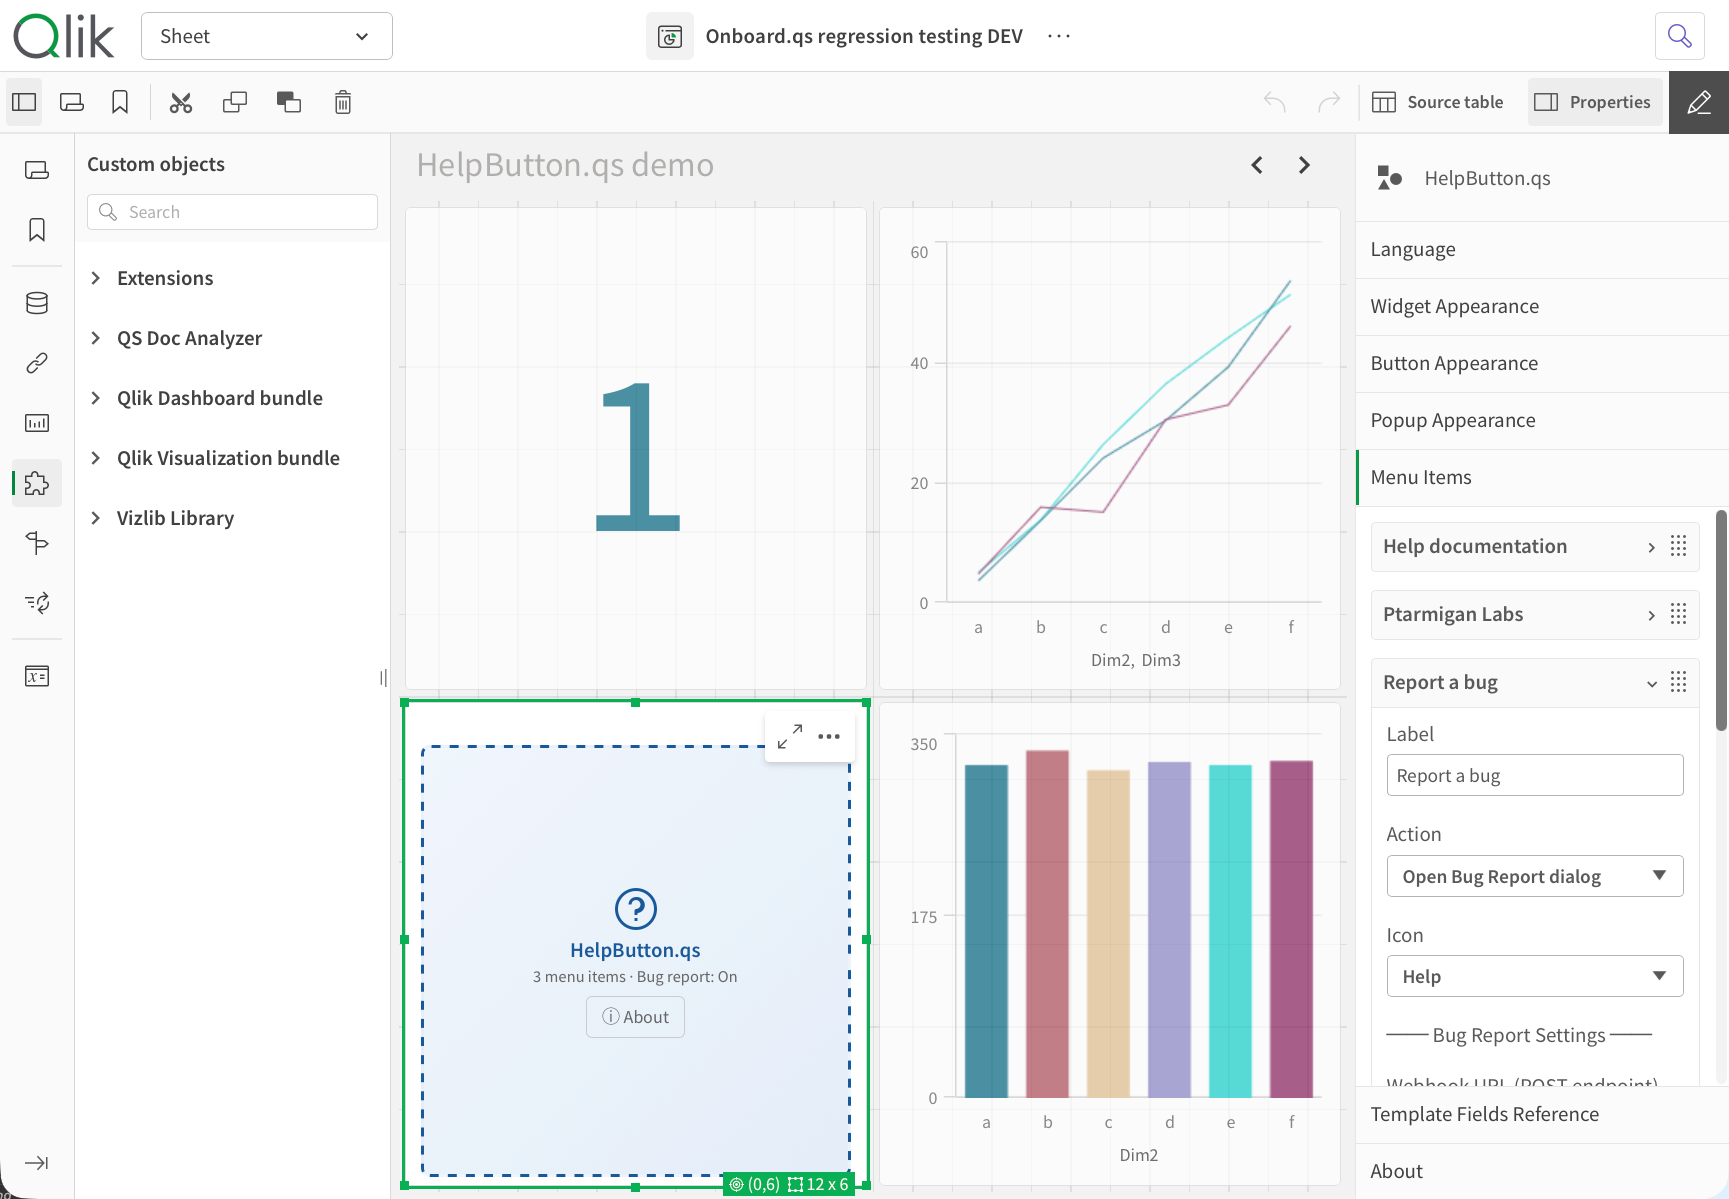
Task: Open the Charts icon in sidebar
Action: coord(37,423)
